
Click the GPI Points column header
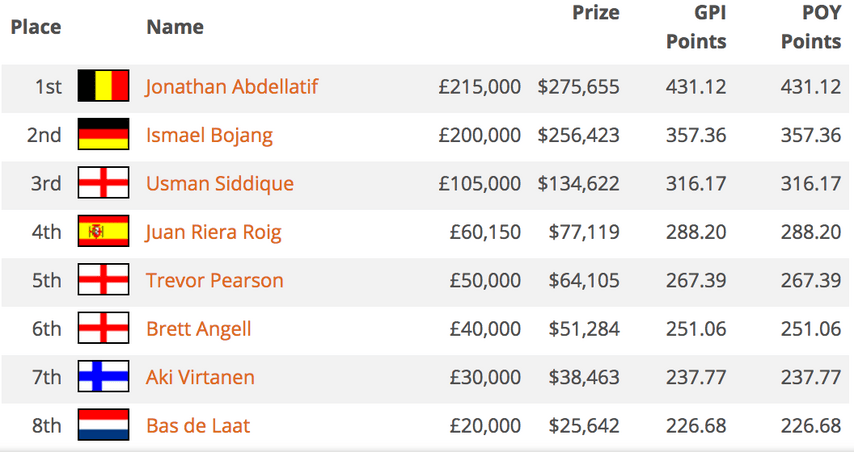tap(697, 27)
